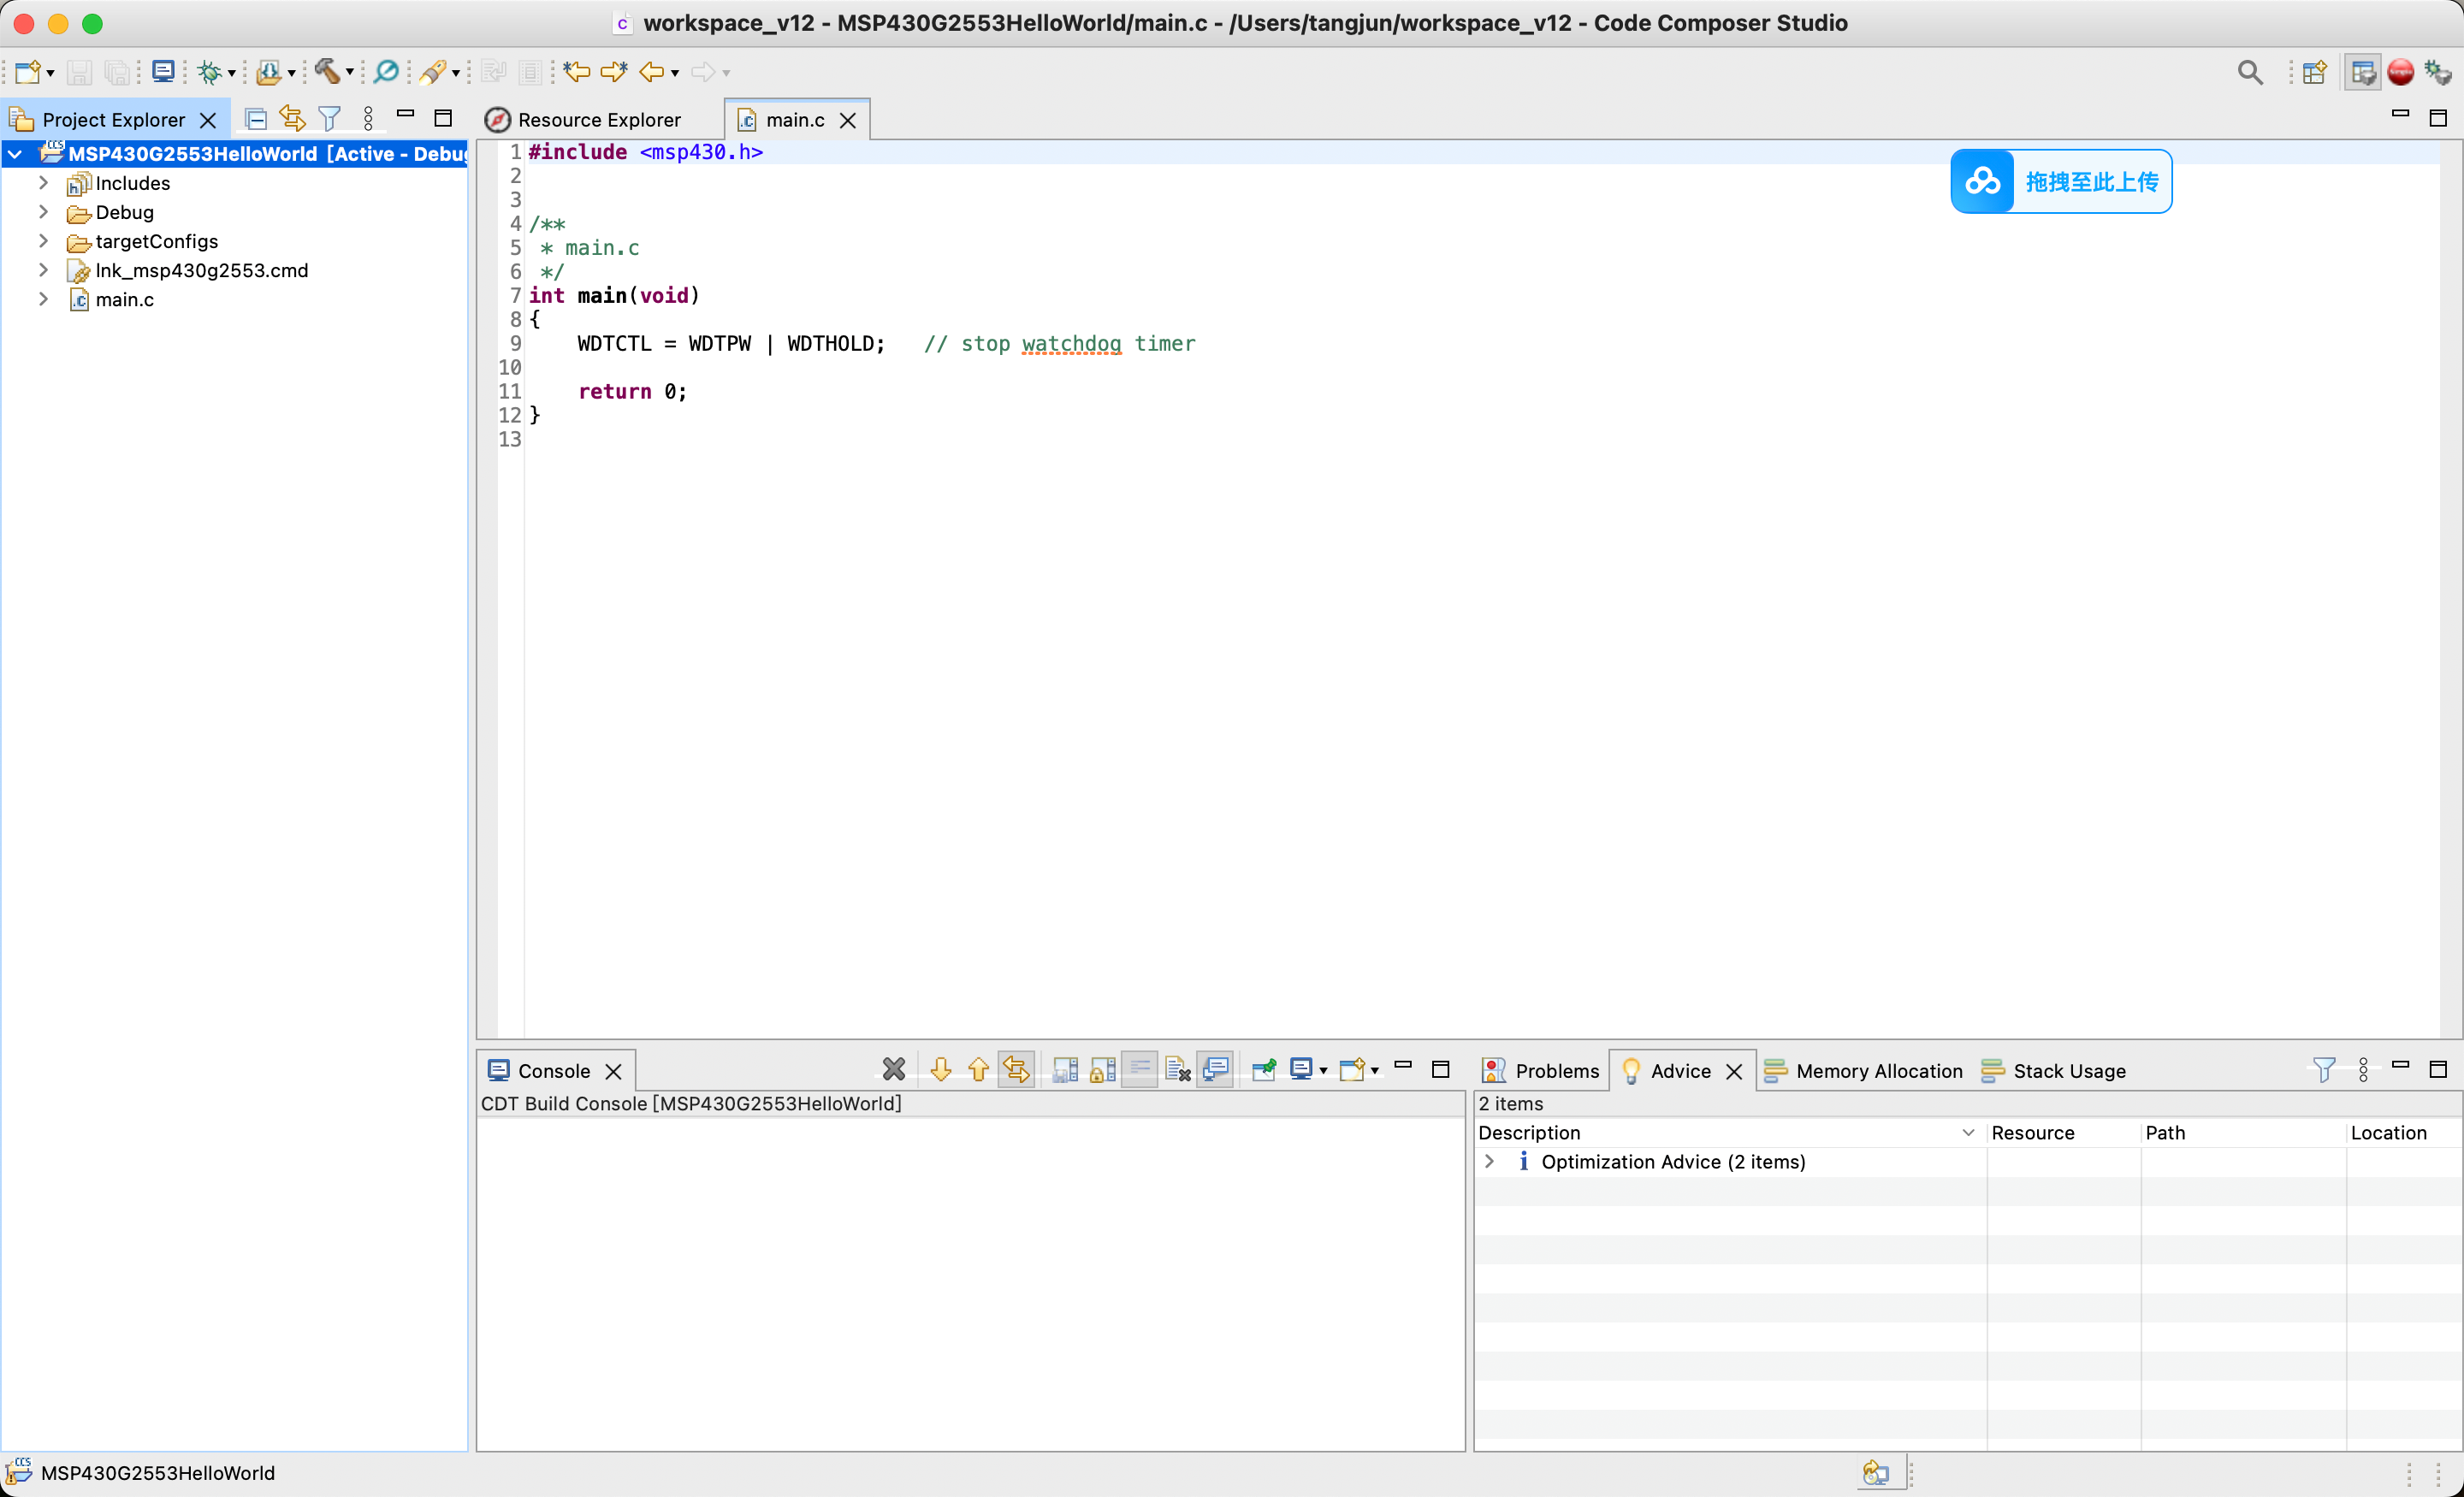The height and width of the screenshot is (1497, 2464).
Task: Switch to the Memory Allocation tab
Action: (x=1863, y=1071)
